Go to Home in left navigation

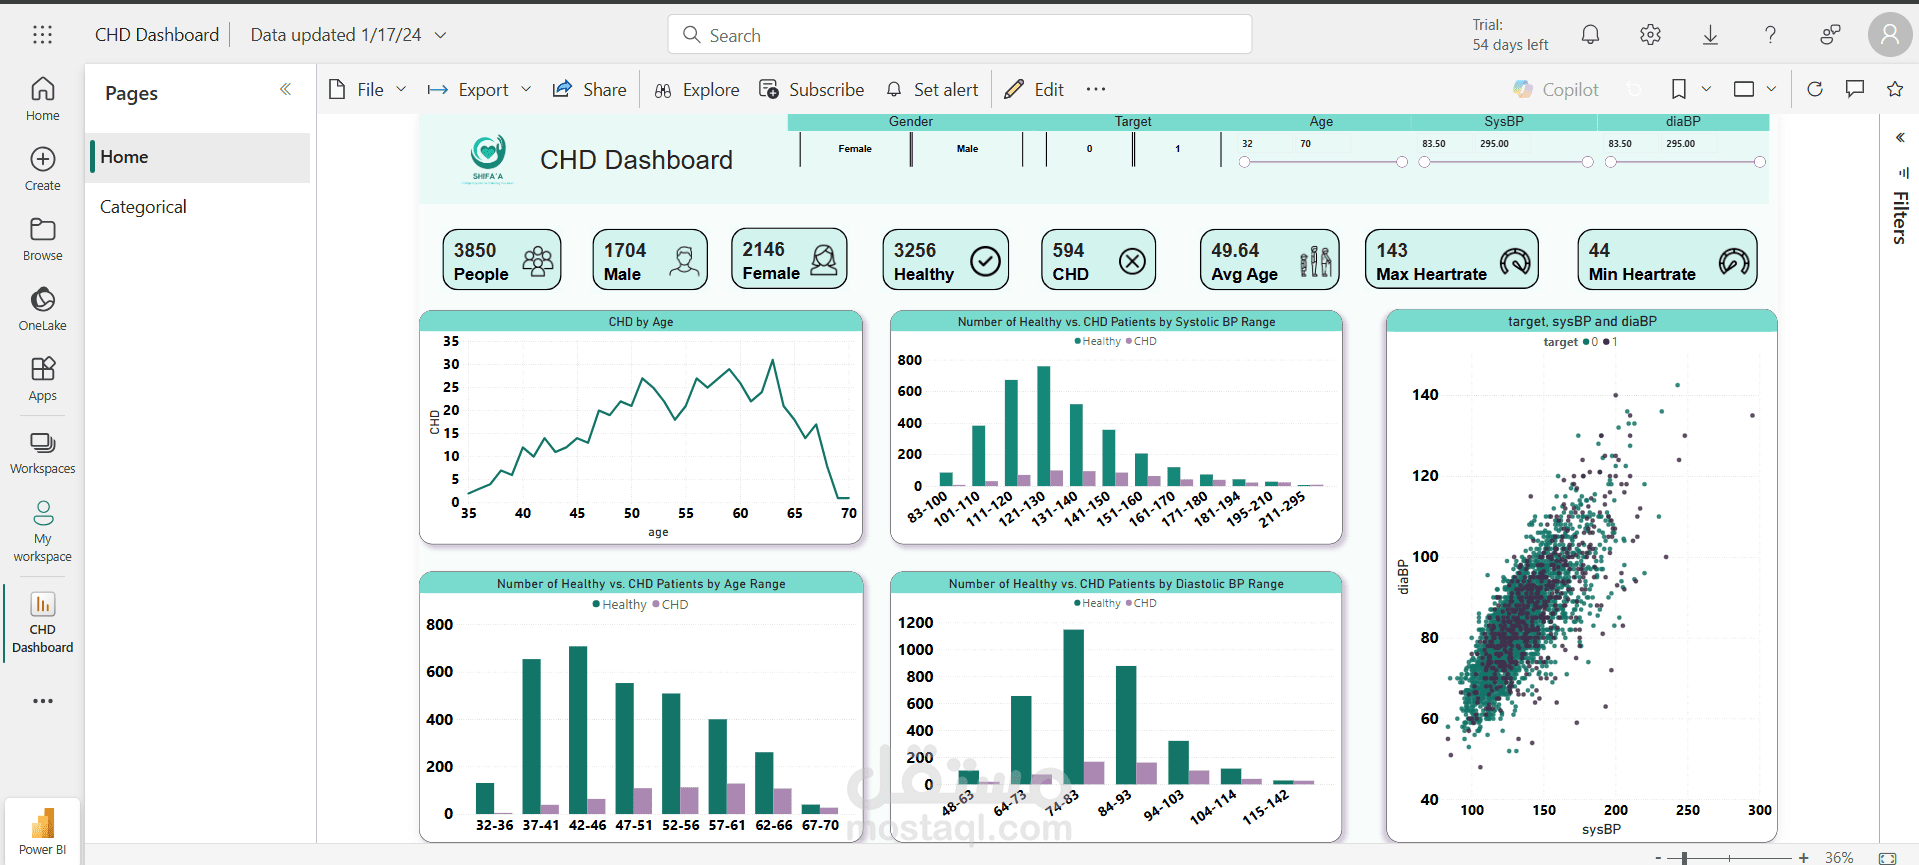tap(42, 99)
